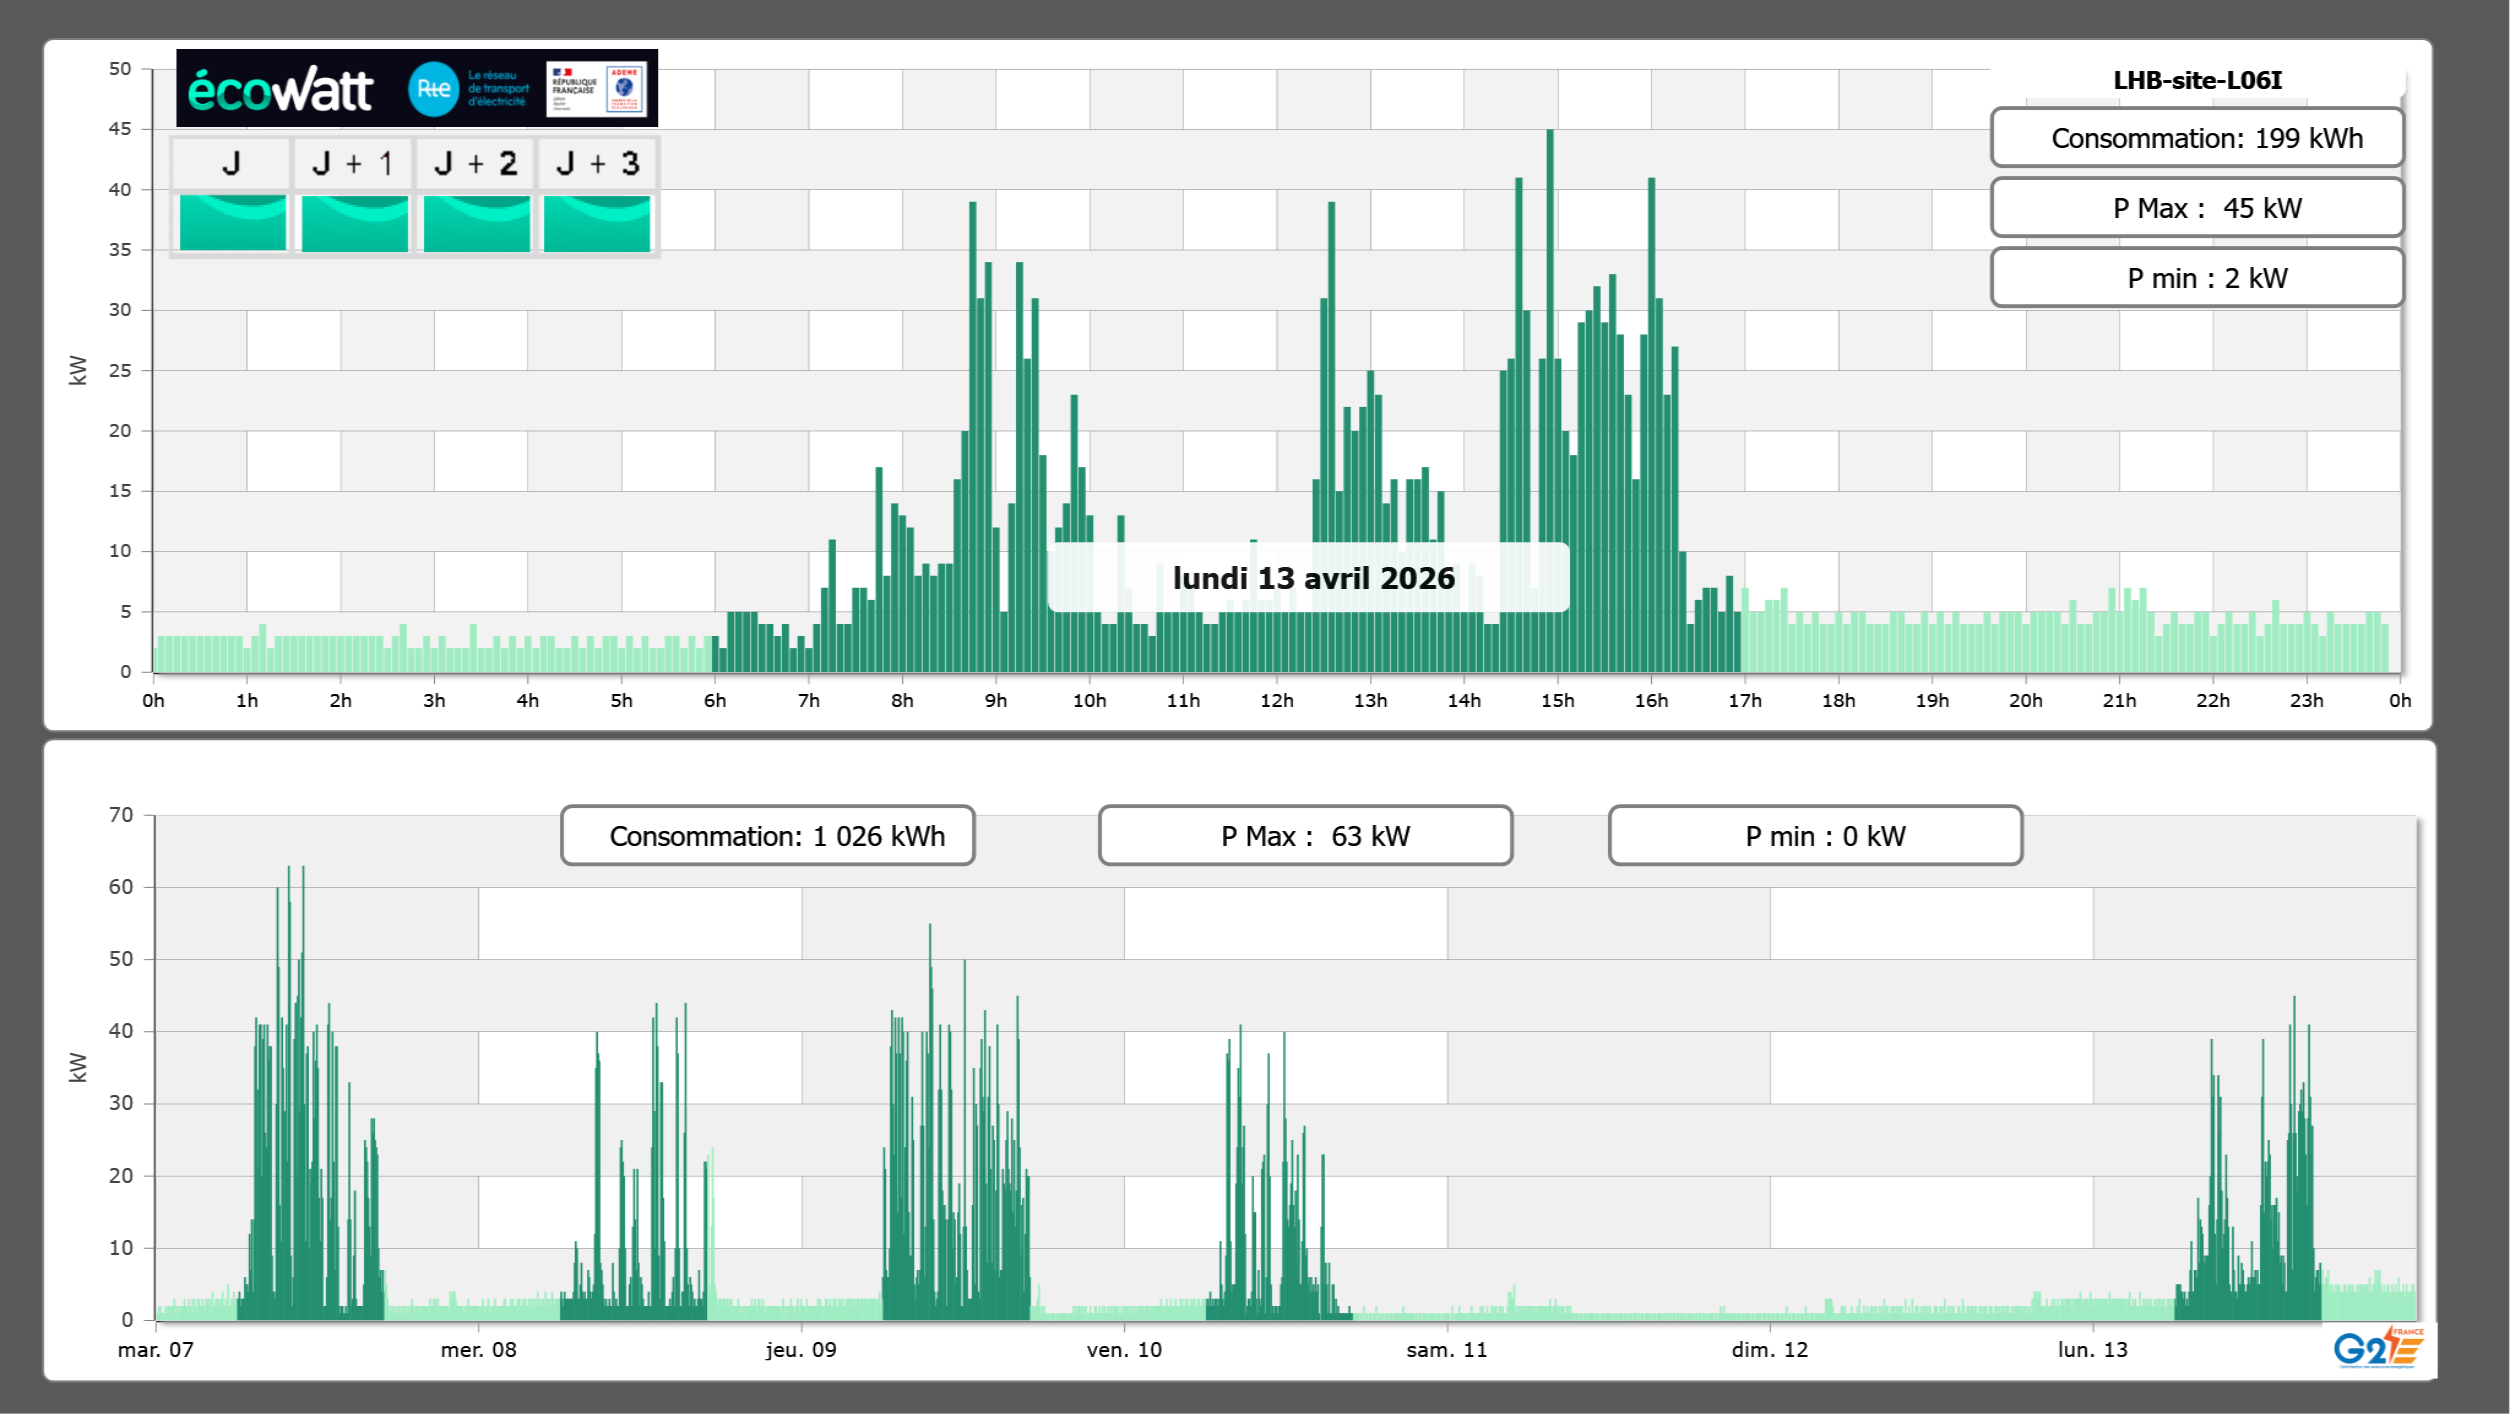This screenshot has width=2511, height=1415.
Task: Click the green J day signal icon
Action: point(232,223)
